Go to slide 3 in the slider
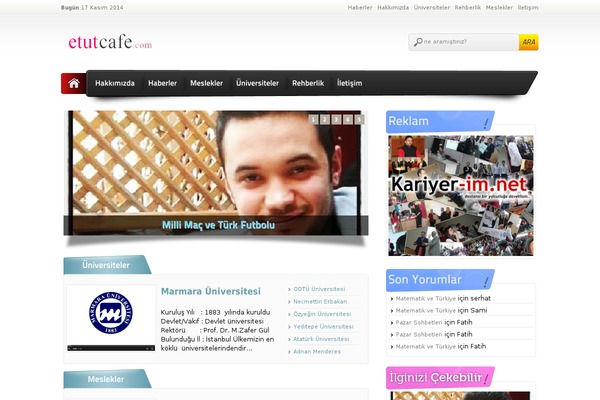 [336, 119]
